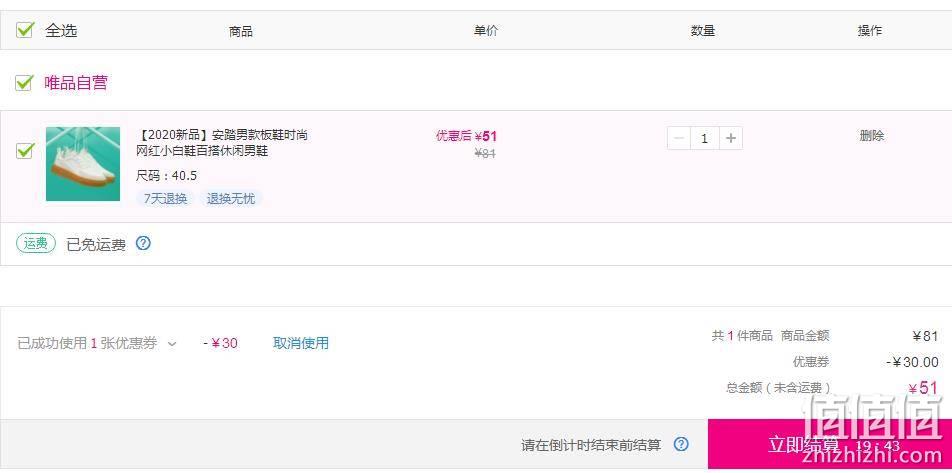Click the 立即结算 checkout button
952x473 pixels.
[830, 444]
